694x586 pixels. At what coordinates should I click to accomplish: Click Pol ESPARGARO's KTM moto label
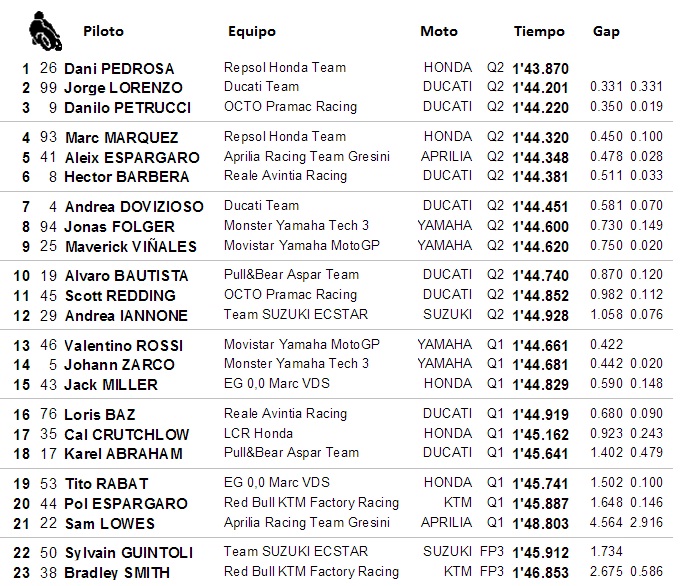[x=458, y=502]
